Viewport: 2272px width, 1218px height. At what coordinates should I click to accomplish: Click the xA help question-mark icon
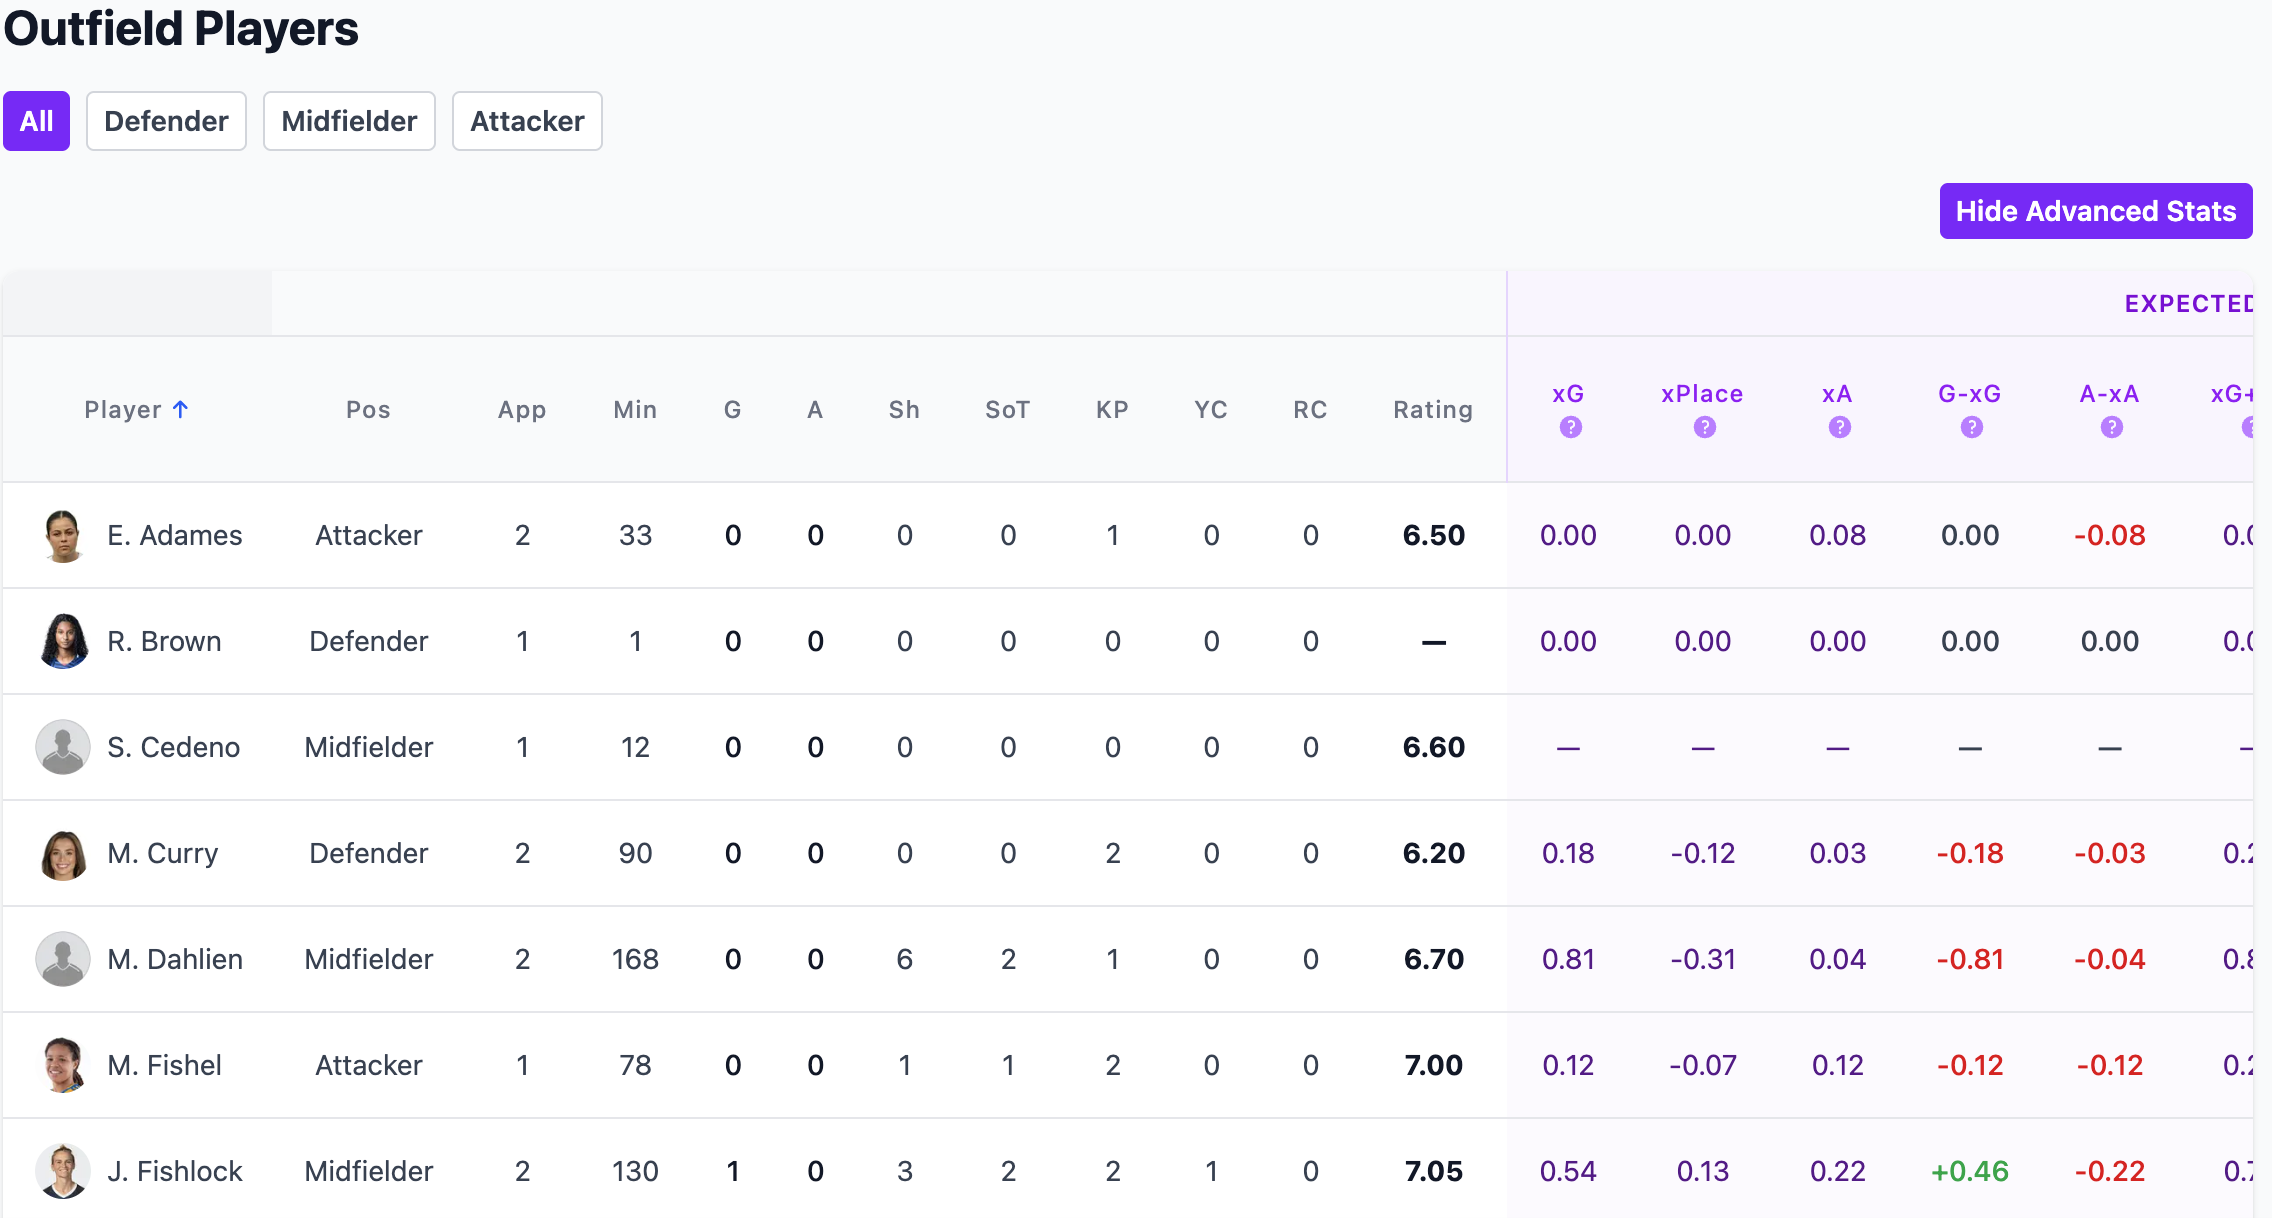pyautogui.click(x=1839, y=428)
